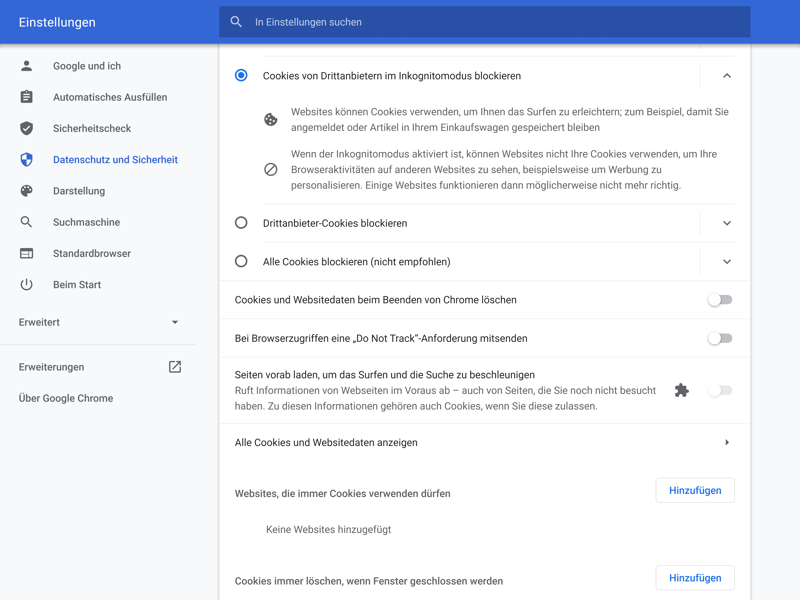Click the magnifier icon beside Suchmaschine

27,222
